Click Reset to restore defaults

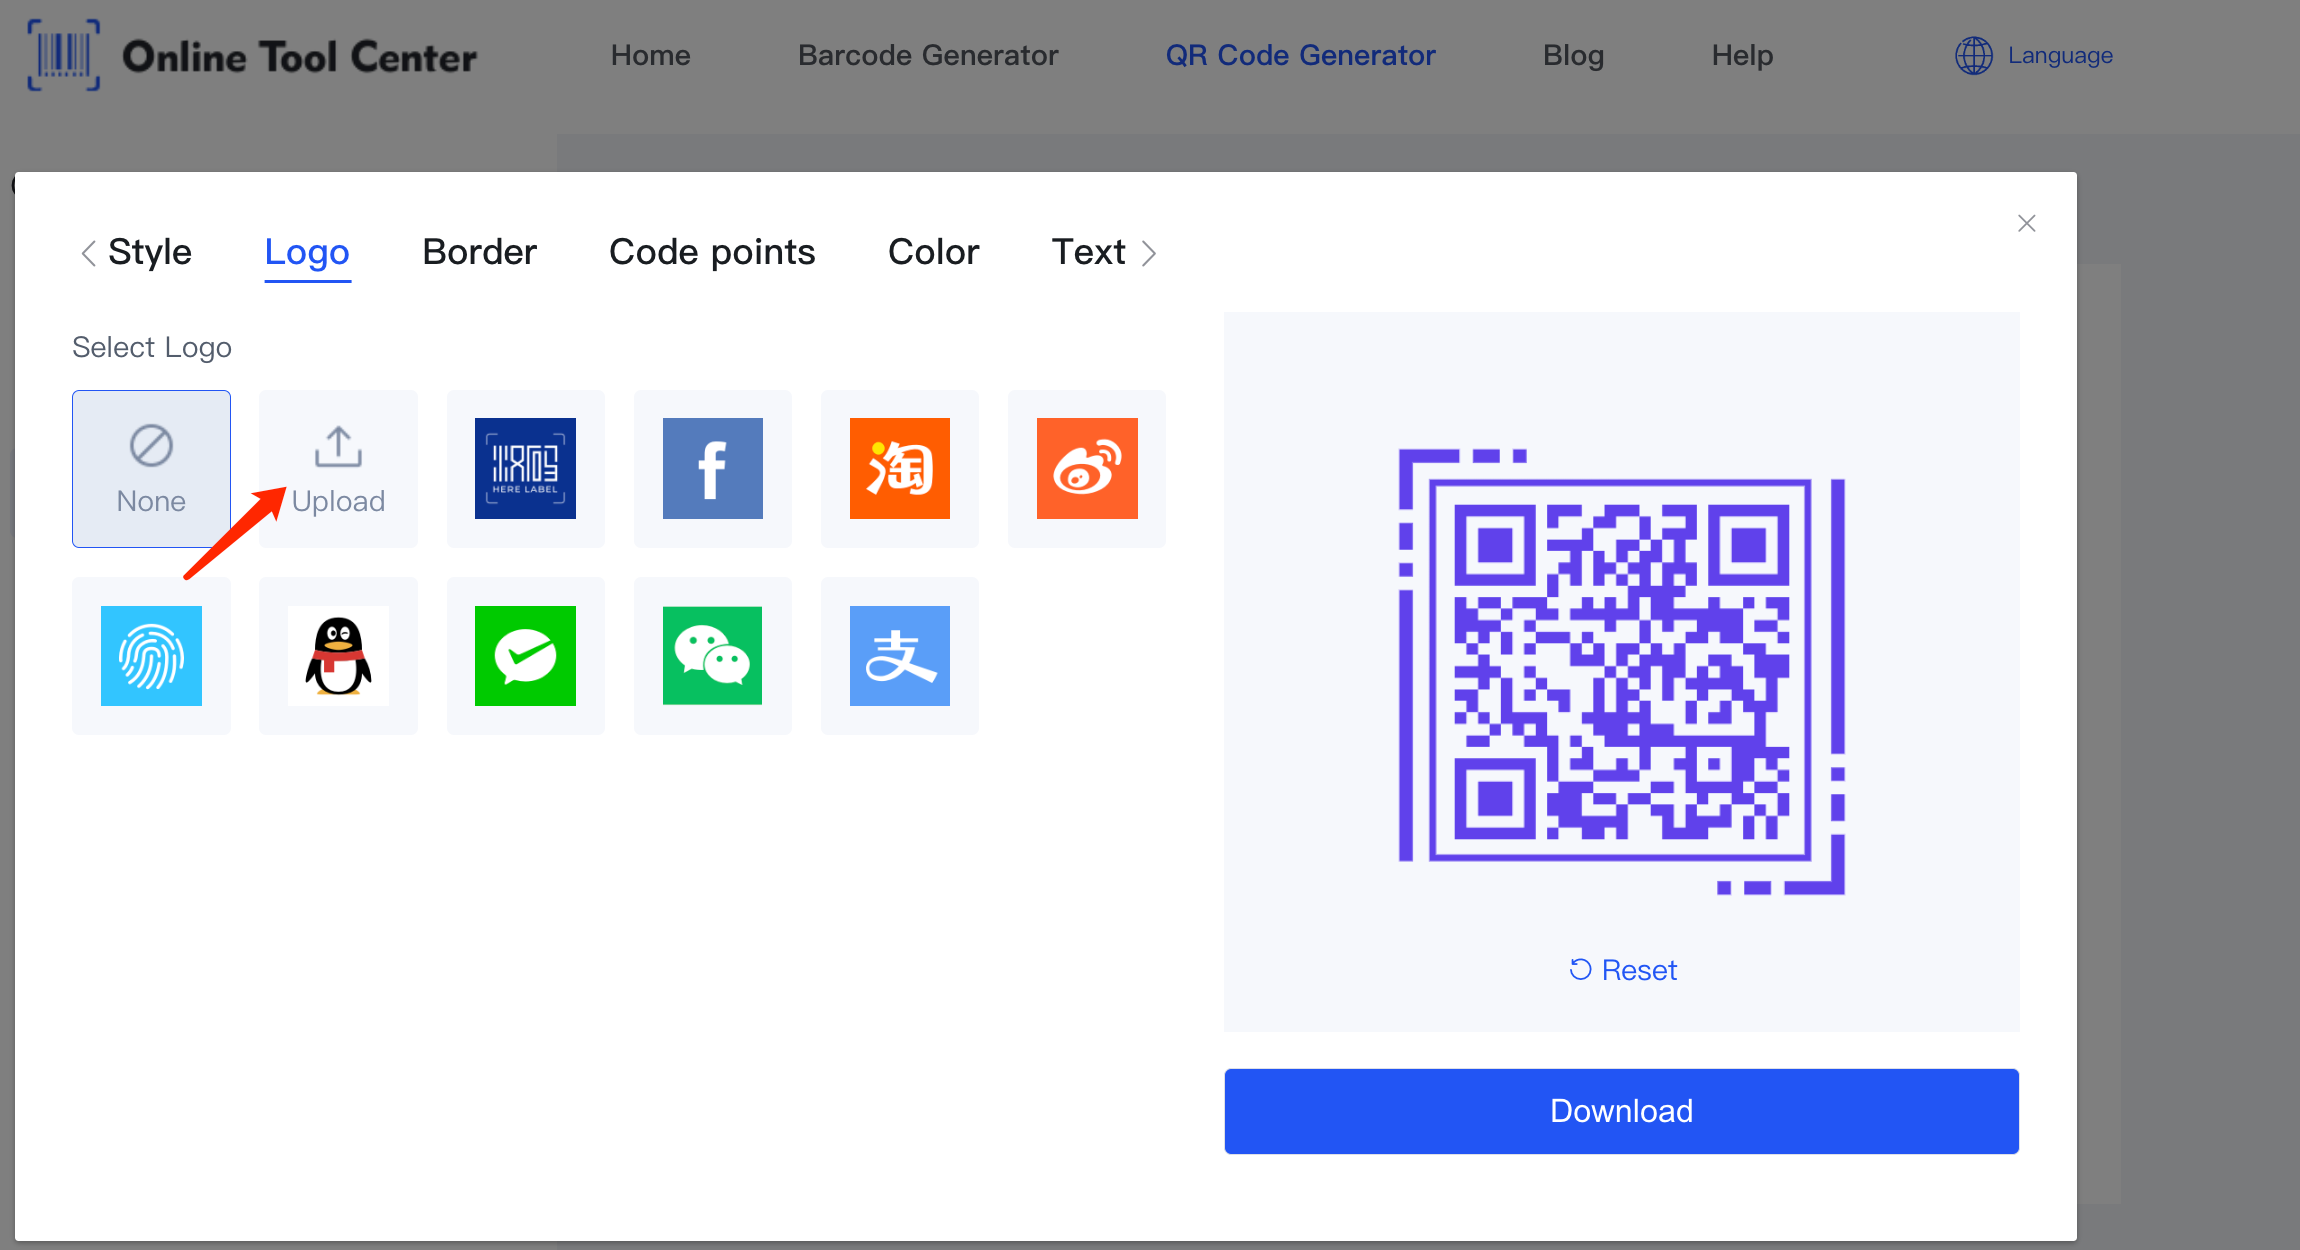(x=1622, y=968)
